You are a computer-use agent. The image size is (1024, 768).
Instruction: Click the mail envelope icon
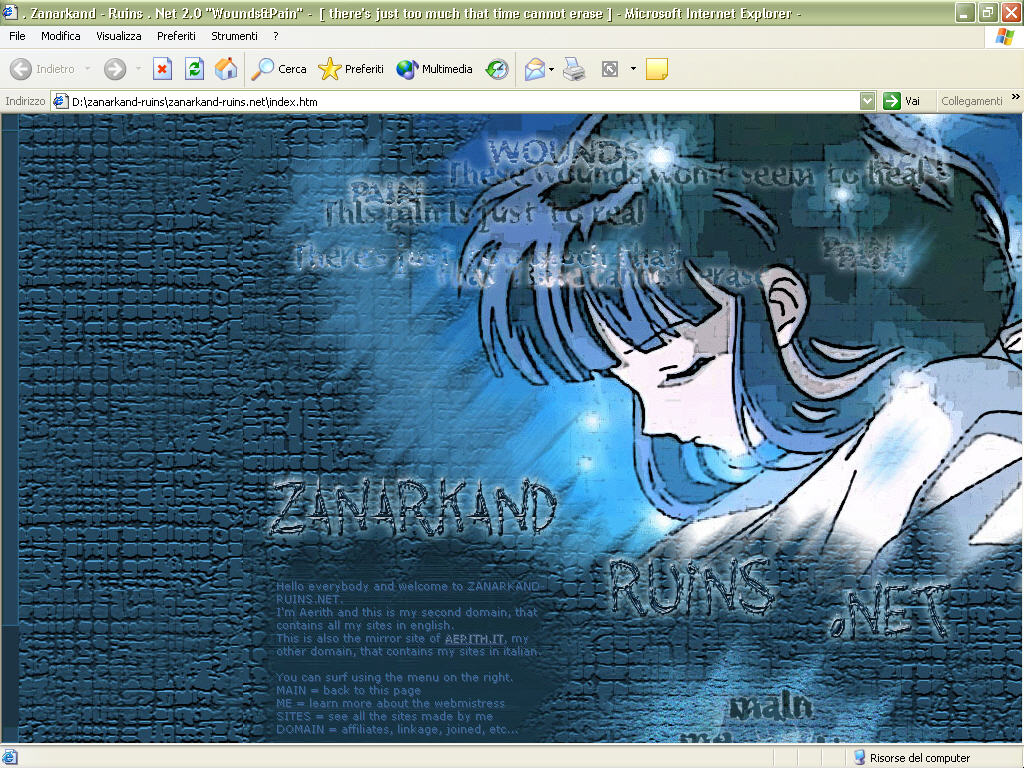(534, 69)
